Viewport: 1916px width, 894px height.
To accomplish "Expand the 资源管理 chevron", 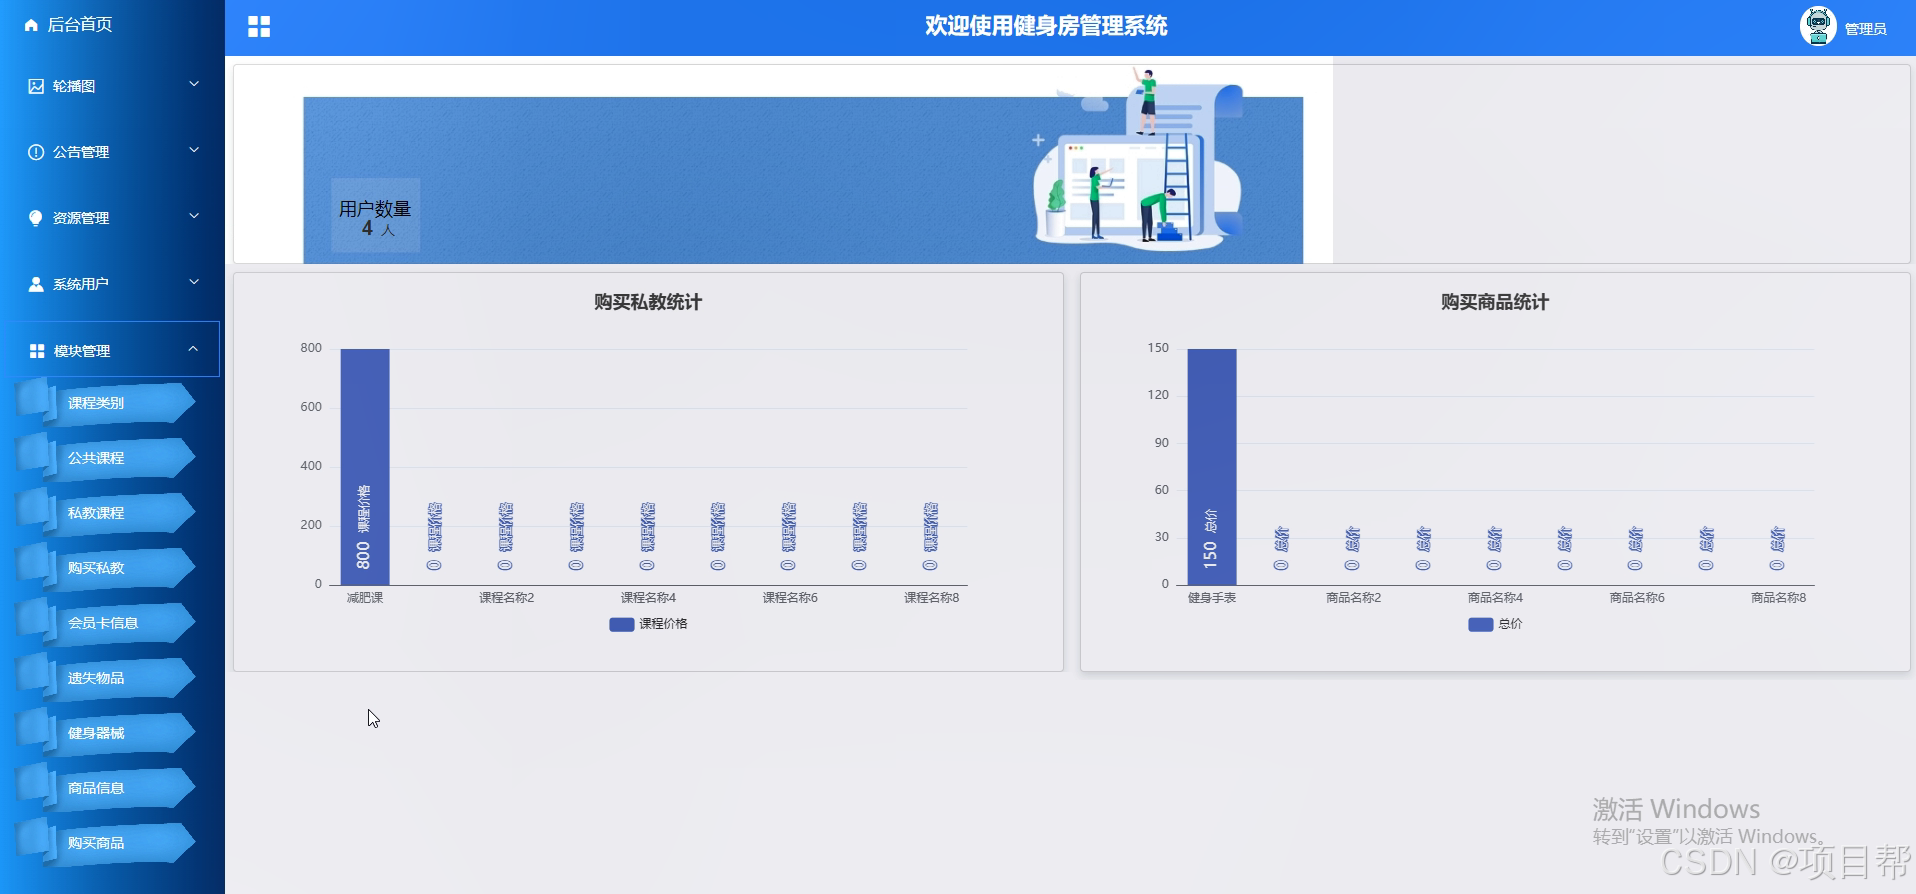I will [194, 216].
